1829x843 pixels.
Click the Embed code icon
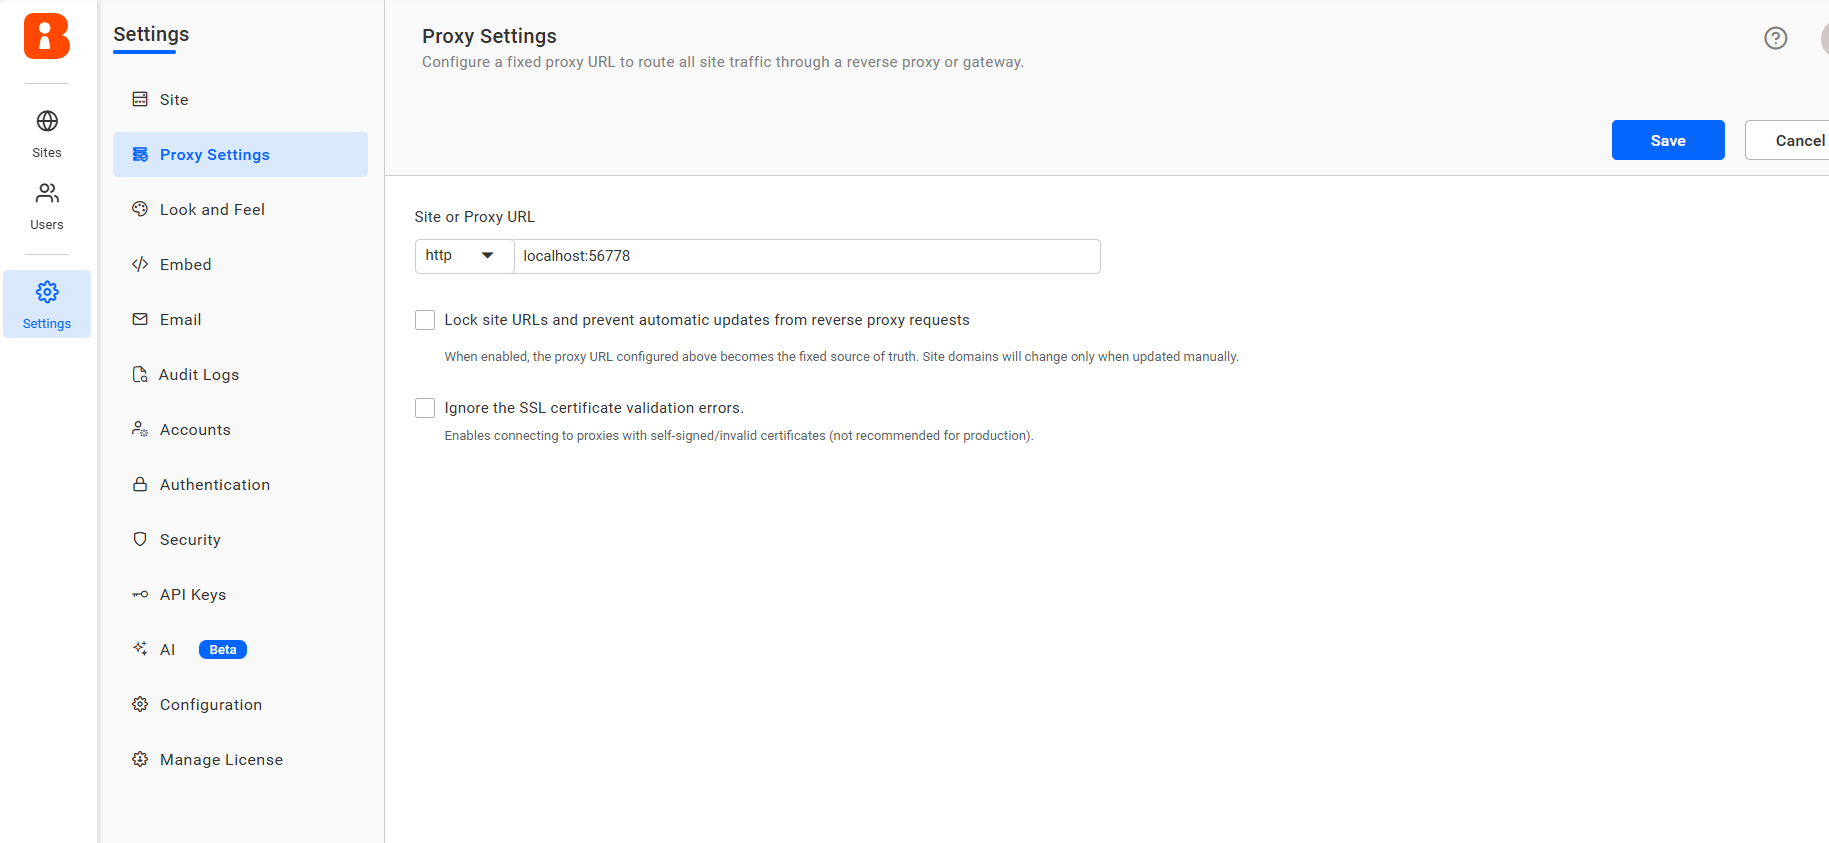click(x=140, y=264)
